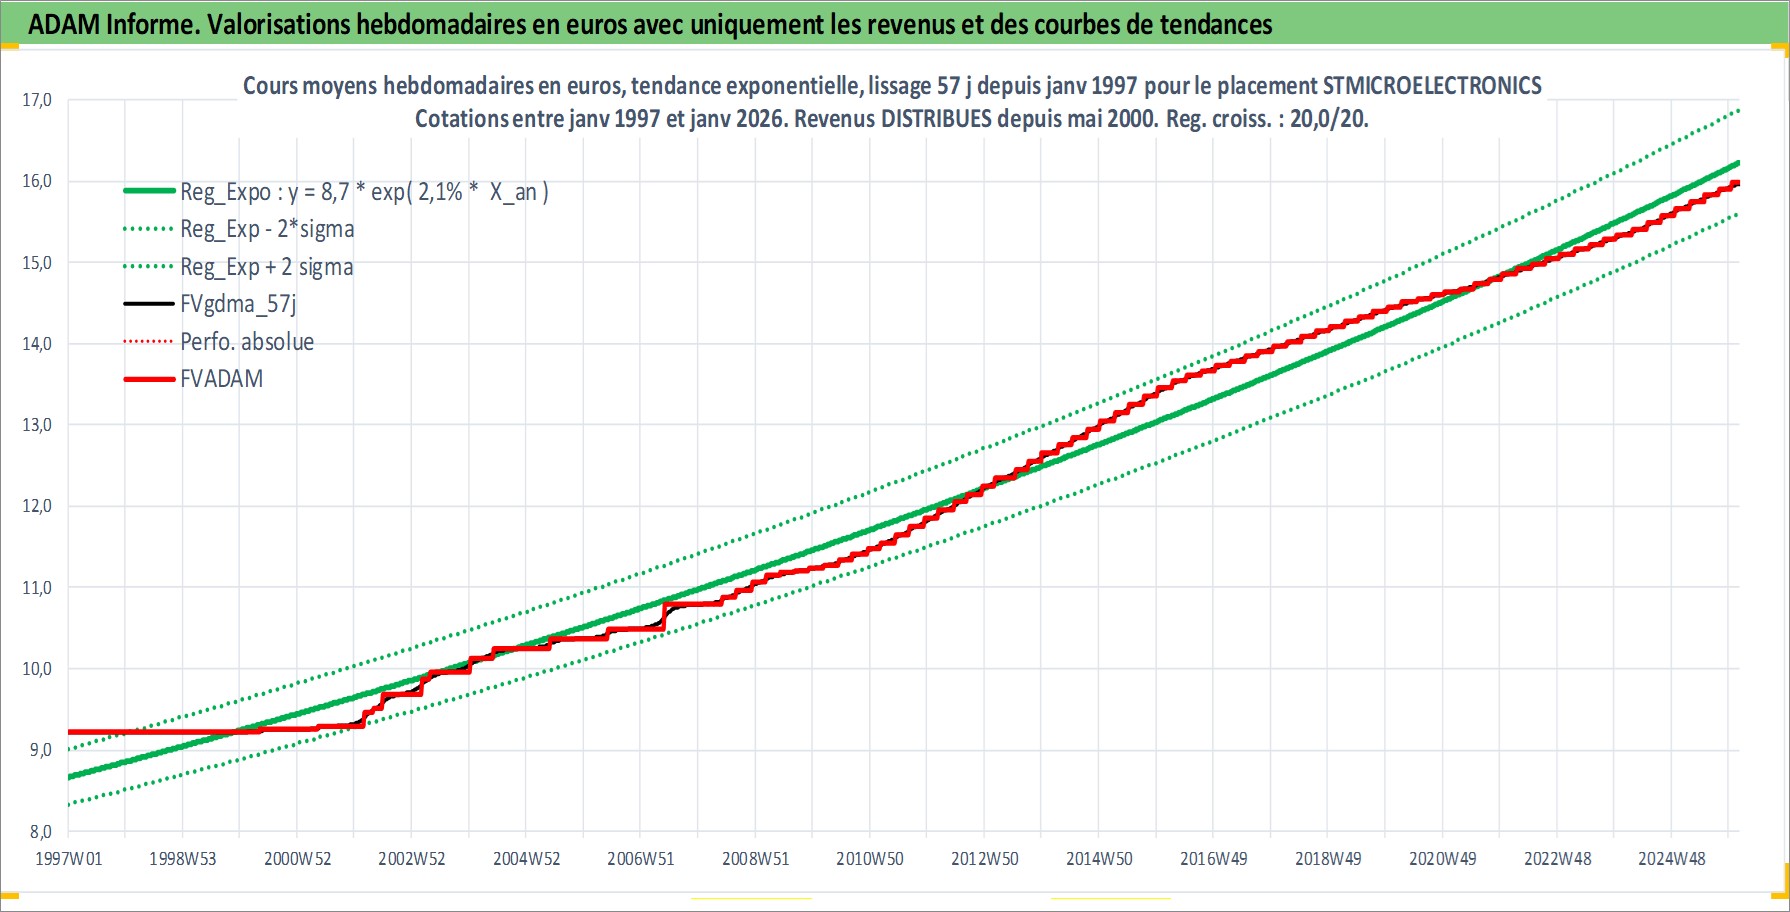This screenshot has width=1790, height=912.
Task: Click the y-axis label 9,0
Action: (x=40, y=750)
